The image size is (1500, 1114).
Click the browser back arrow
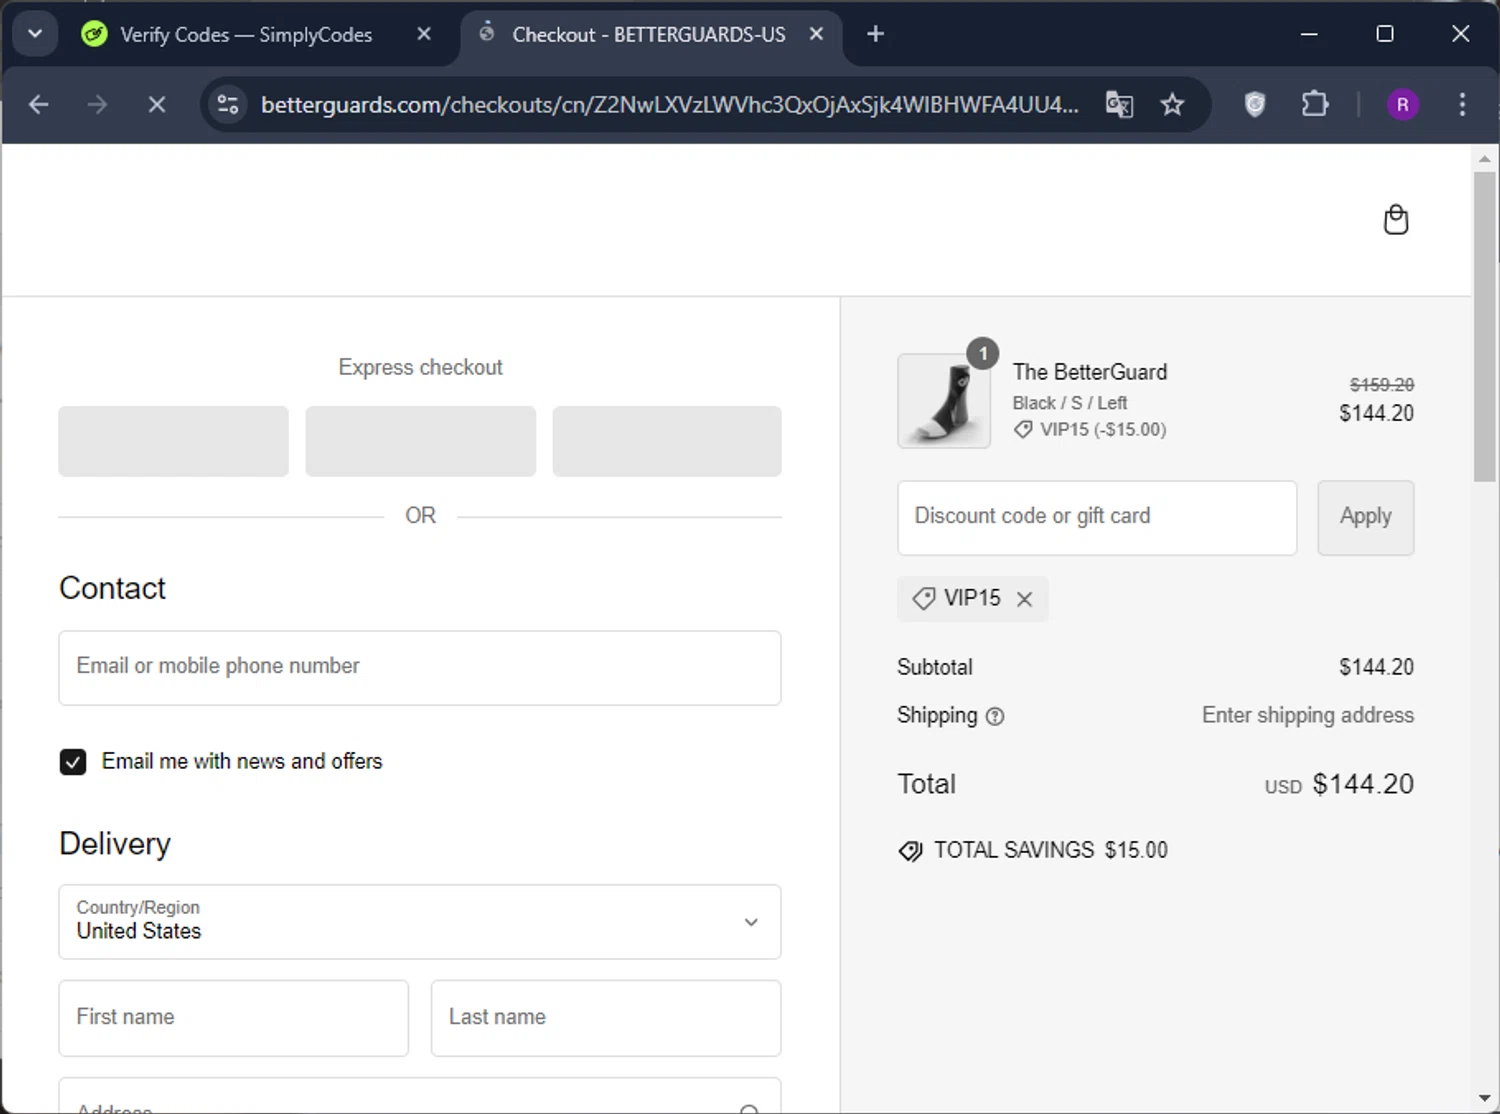pos(39,104)
